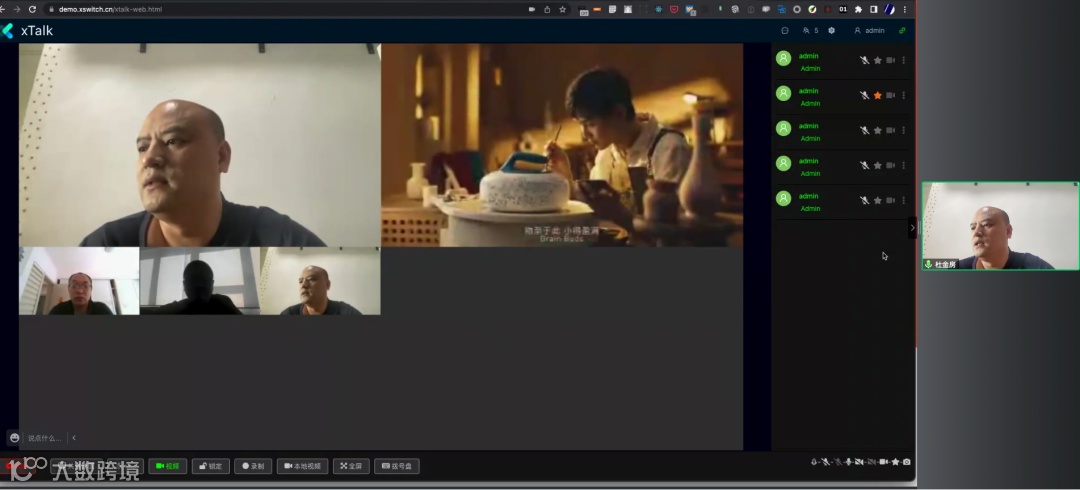Open the Chrome profile avatar
1080x490 pixels.
[x=889, y=9]
